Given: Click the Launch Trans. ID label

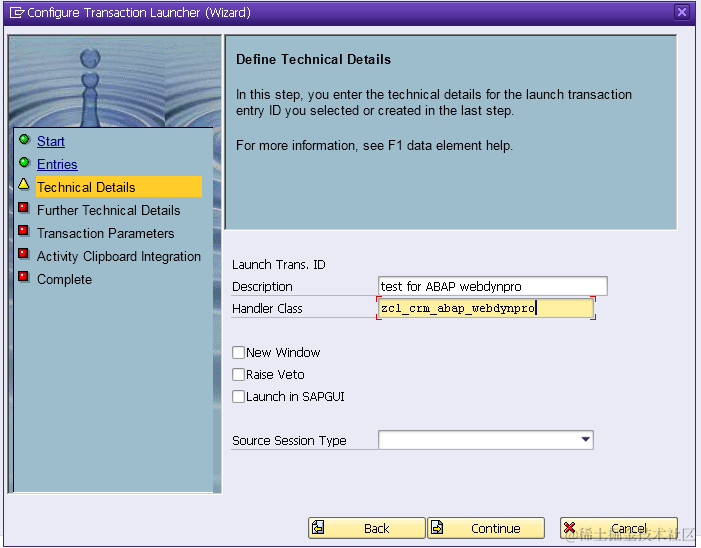Looking at the screenshot, I should [x=279, y=265].
